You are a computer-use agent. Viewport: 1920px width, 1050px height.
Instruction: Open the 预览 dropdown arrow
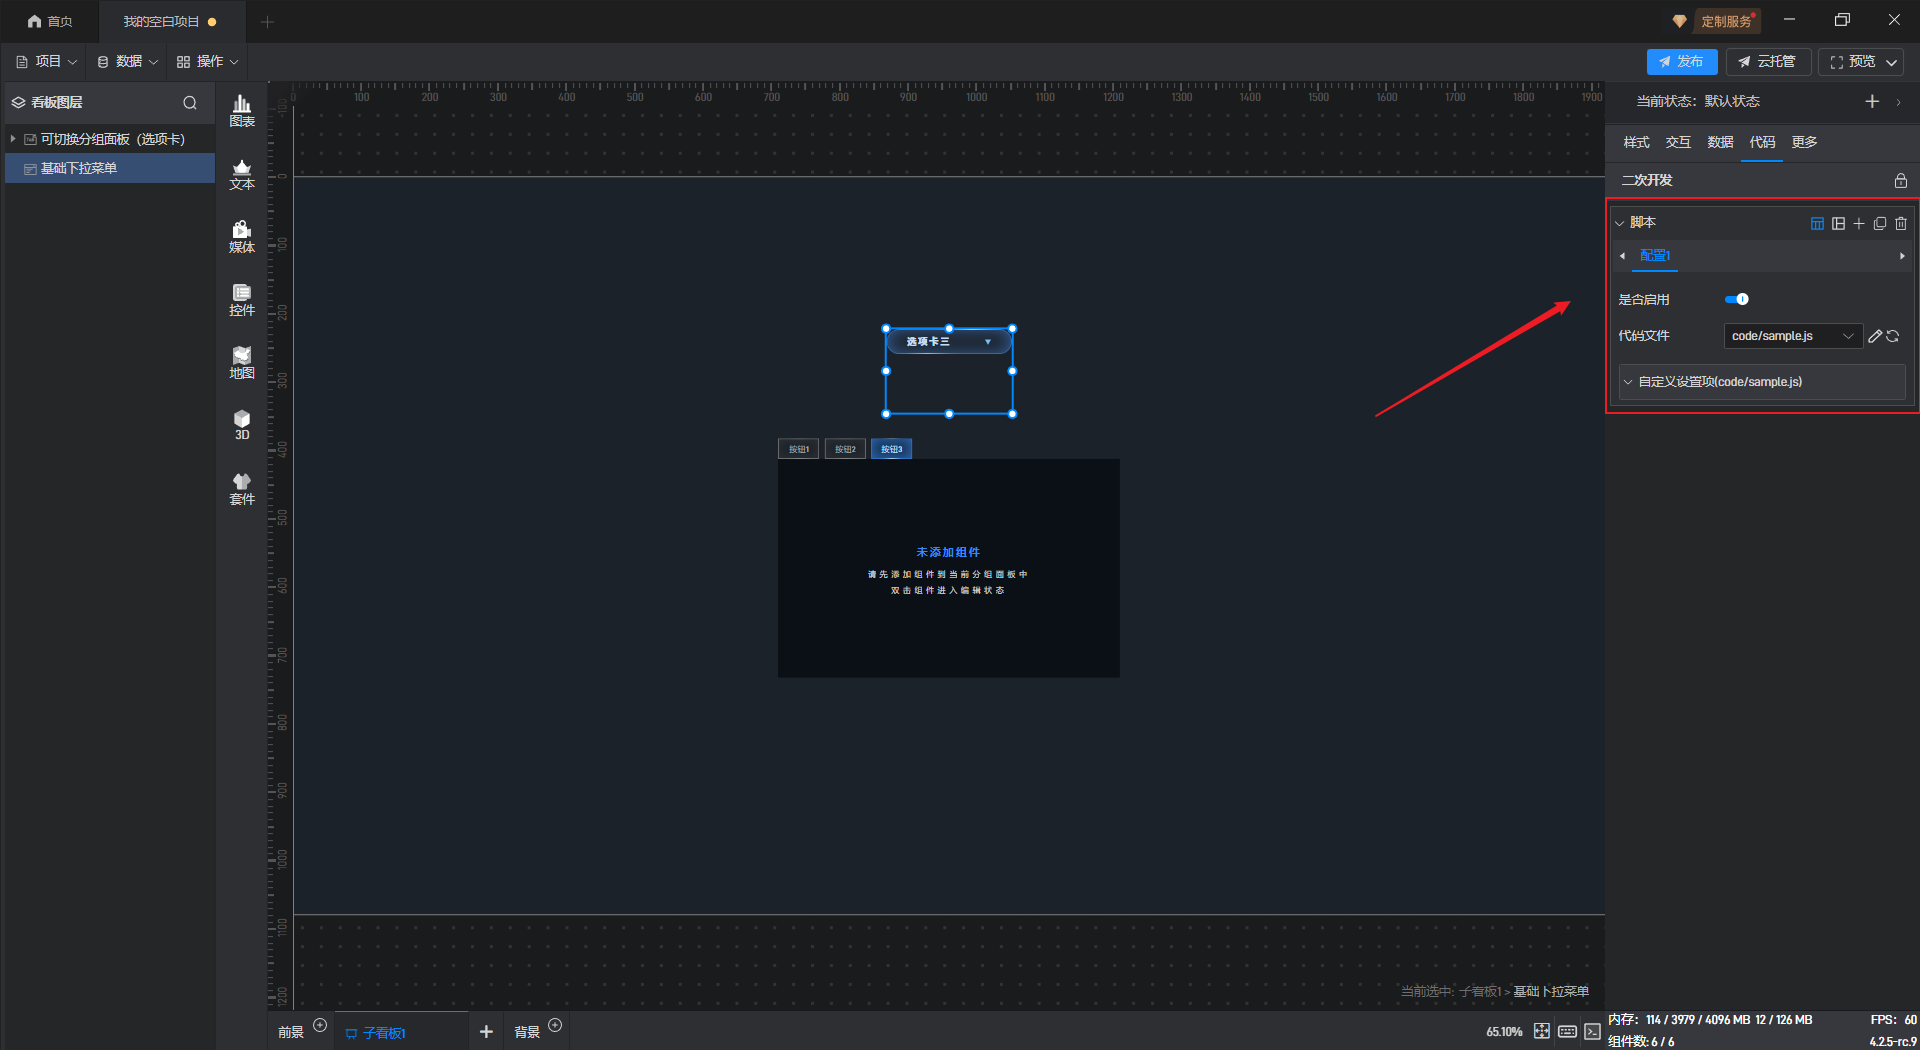(1892, 62)
